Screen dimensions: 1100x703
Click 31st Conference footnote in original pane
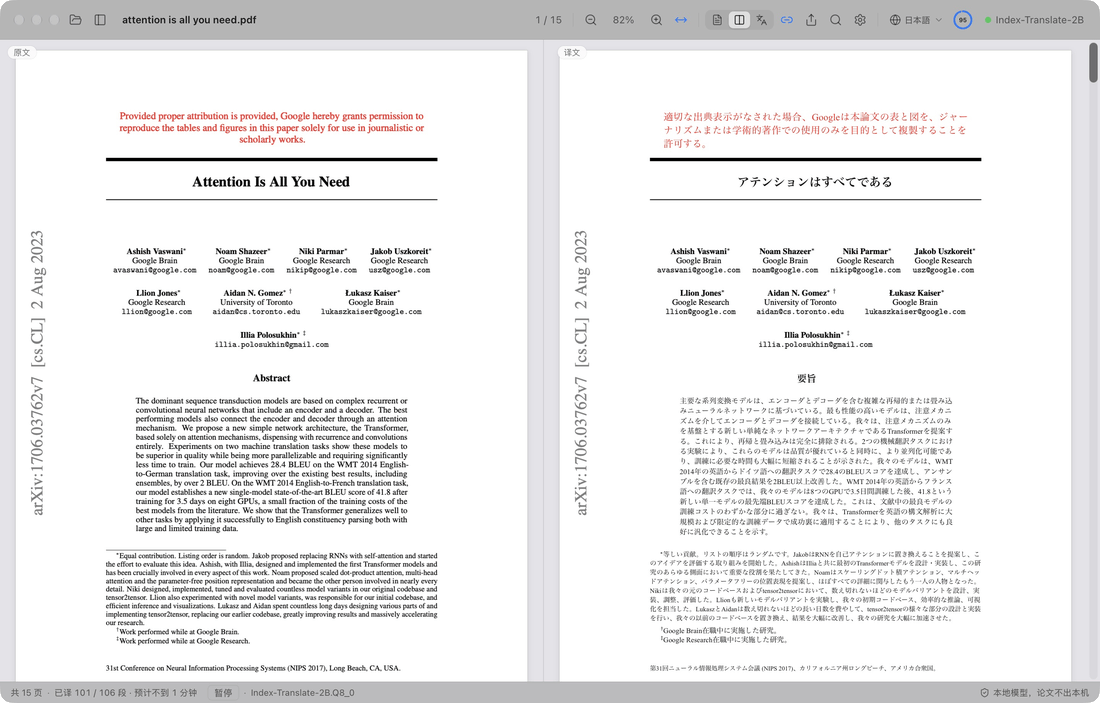click(x=253, y=668)
